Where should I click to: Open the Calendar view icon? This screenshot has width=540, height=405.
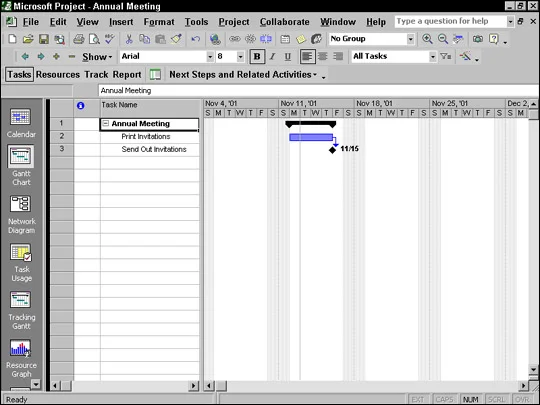click(20, 117)
